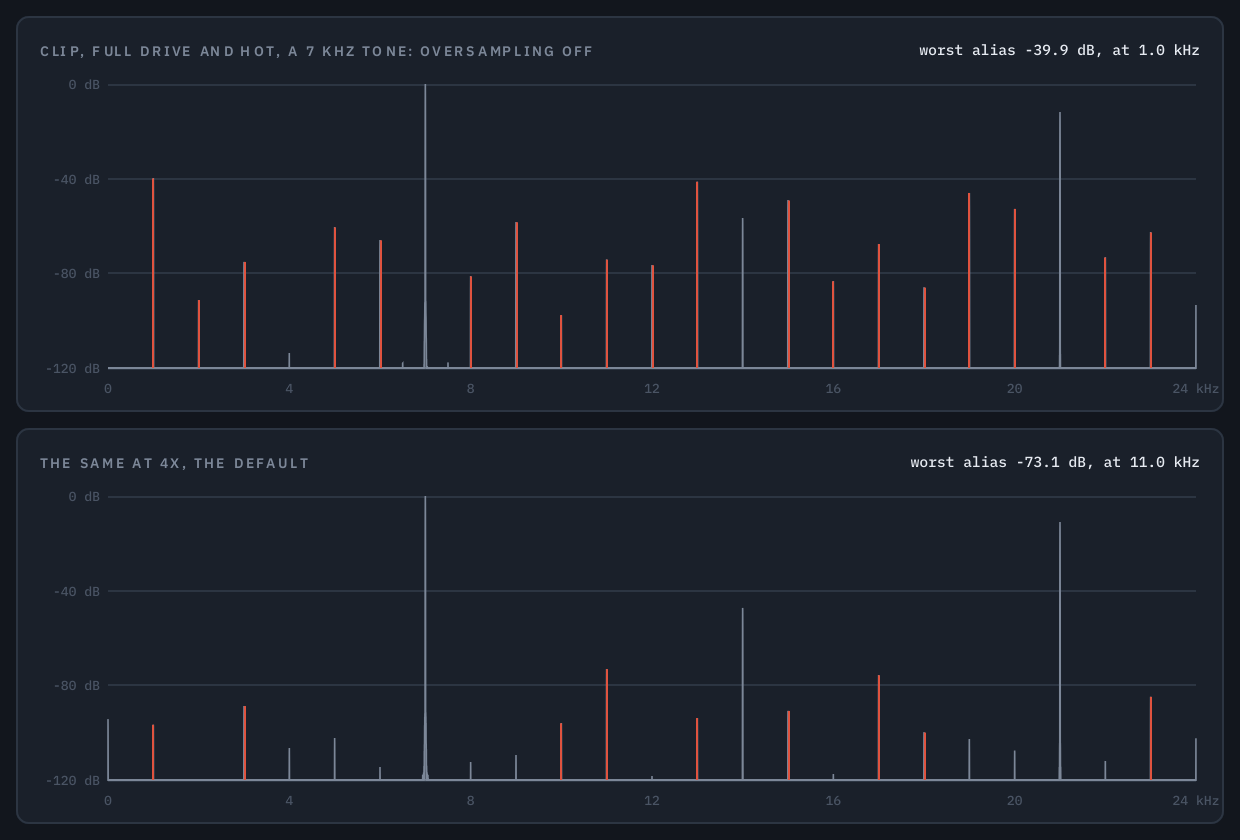This screenshot has width=1240, height=840.
Task: Click the 11 kHz red alias bar in bottom chart
Action: tap(606, 725)
